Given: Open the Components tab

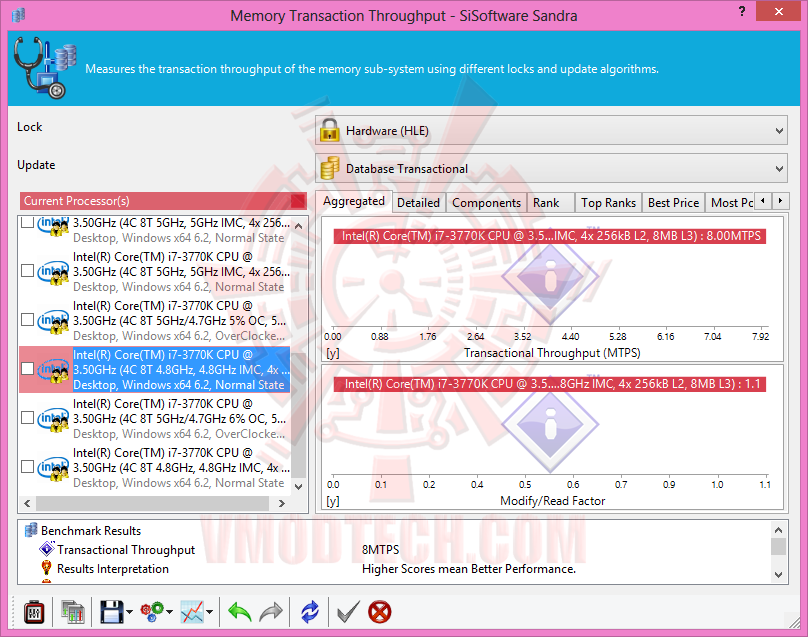Looking at the screenshot, I should coord(486,203).
